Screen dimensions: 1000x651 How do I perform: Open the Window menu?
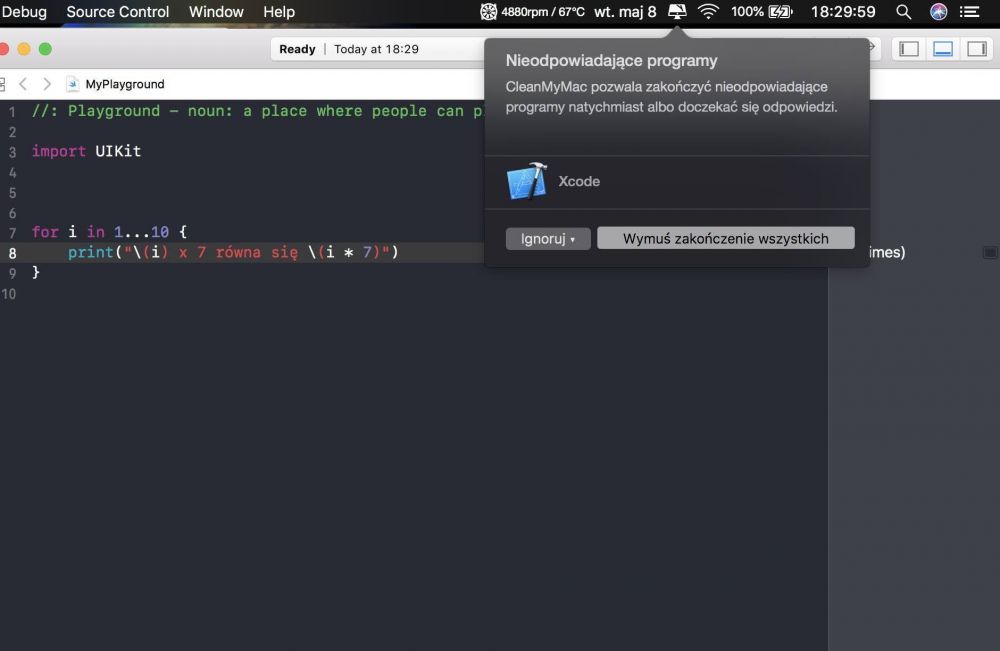point(216,11)
